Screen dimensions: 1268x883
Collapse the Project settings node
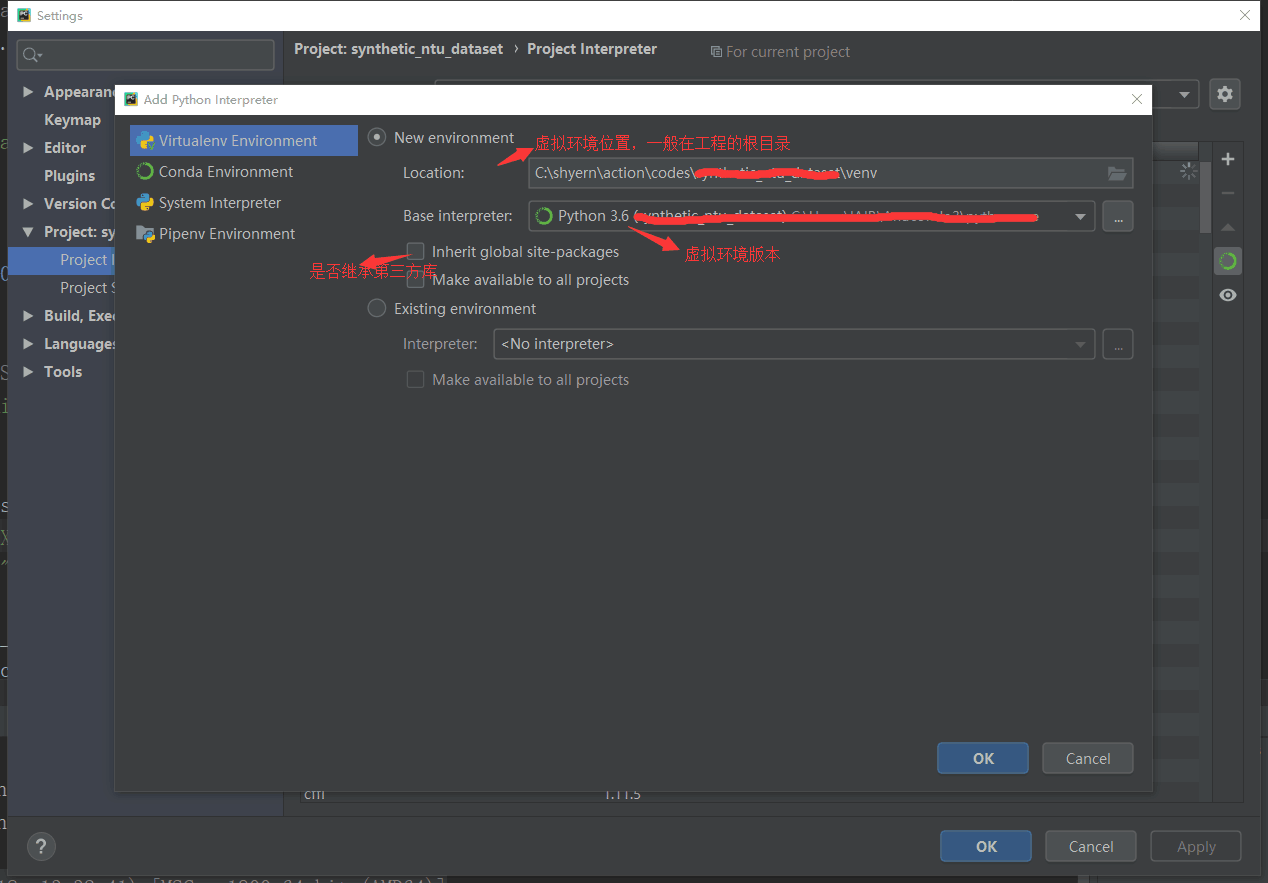pyautogui.click(x=28, y=232)
